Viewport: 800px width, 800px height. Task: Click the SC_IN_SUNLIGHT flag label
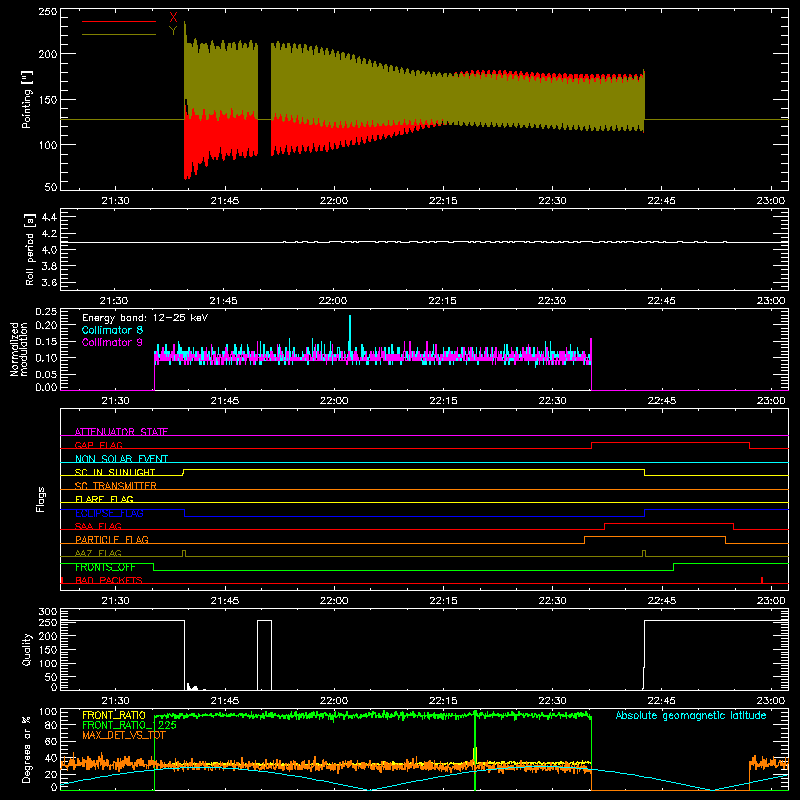[115, 472]
